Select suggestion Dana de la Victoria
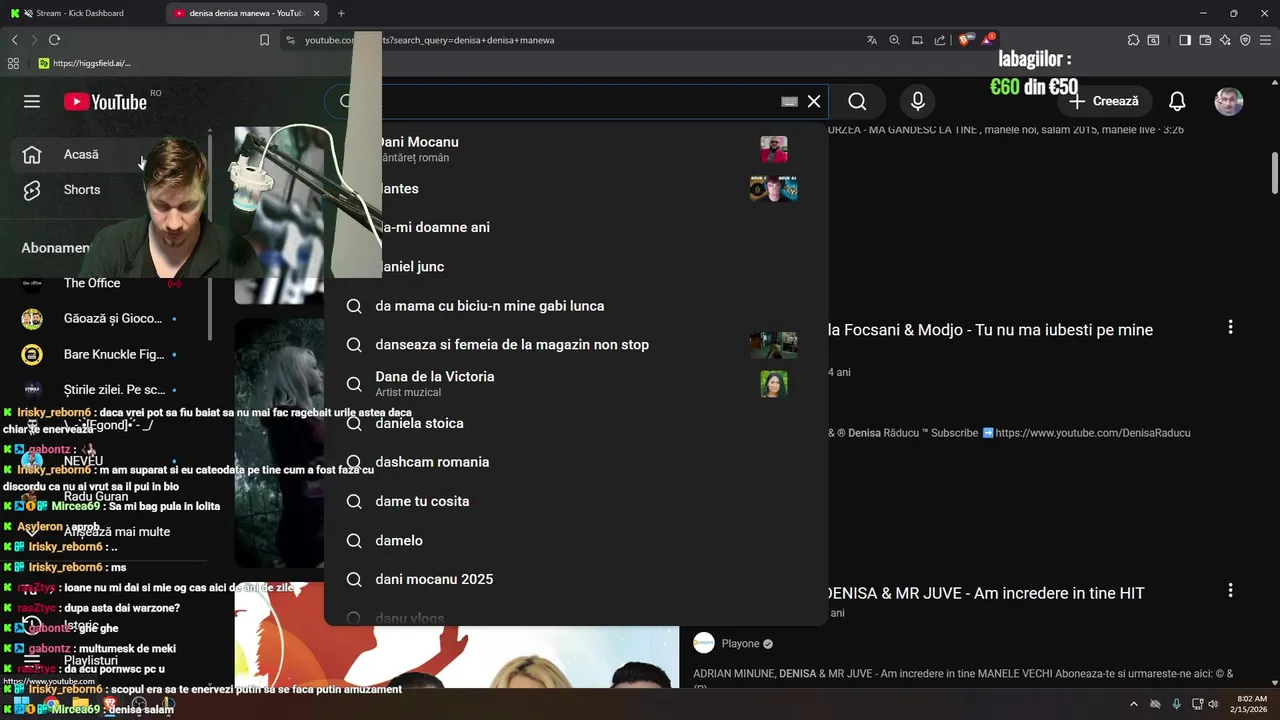Image resolution: width=1280 pixels, height=720 pixels. [576, 384]
